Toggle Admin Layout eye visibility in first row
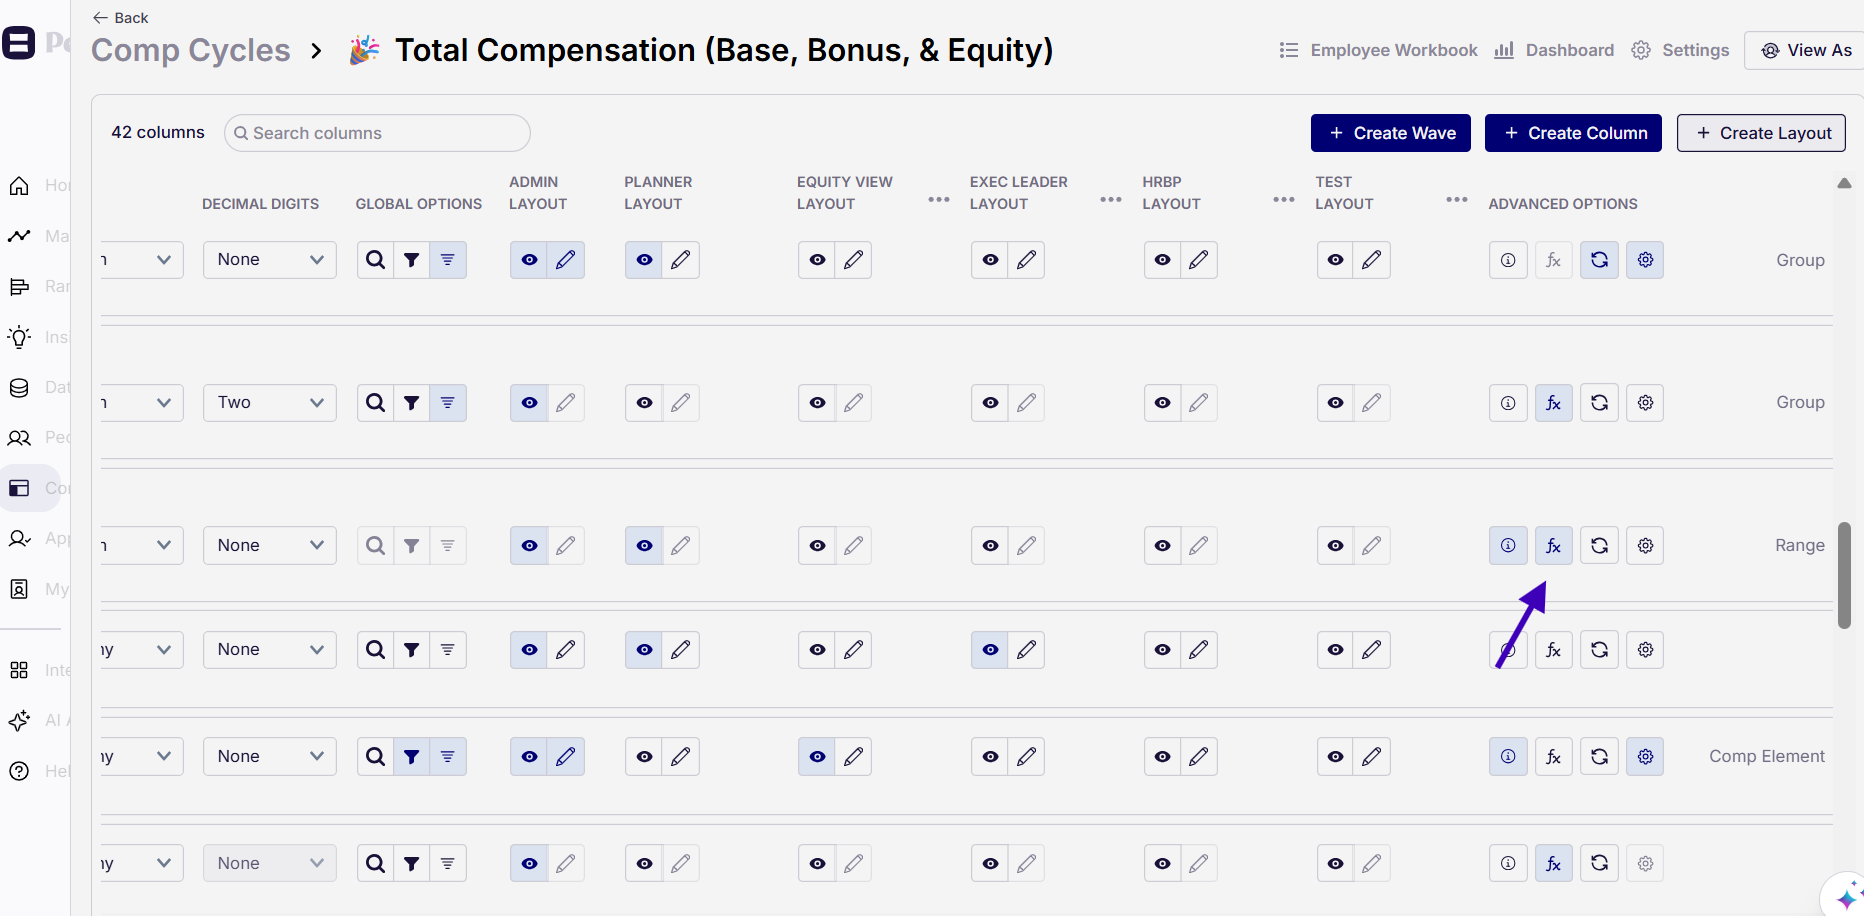The height and width of the screenshot is (916, 1864). (x=529, y=260)
